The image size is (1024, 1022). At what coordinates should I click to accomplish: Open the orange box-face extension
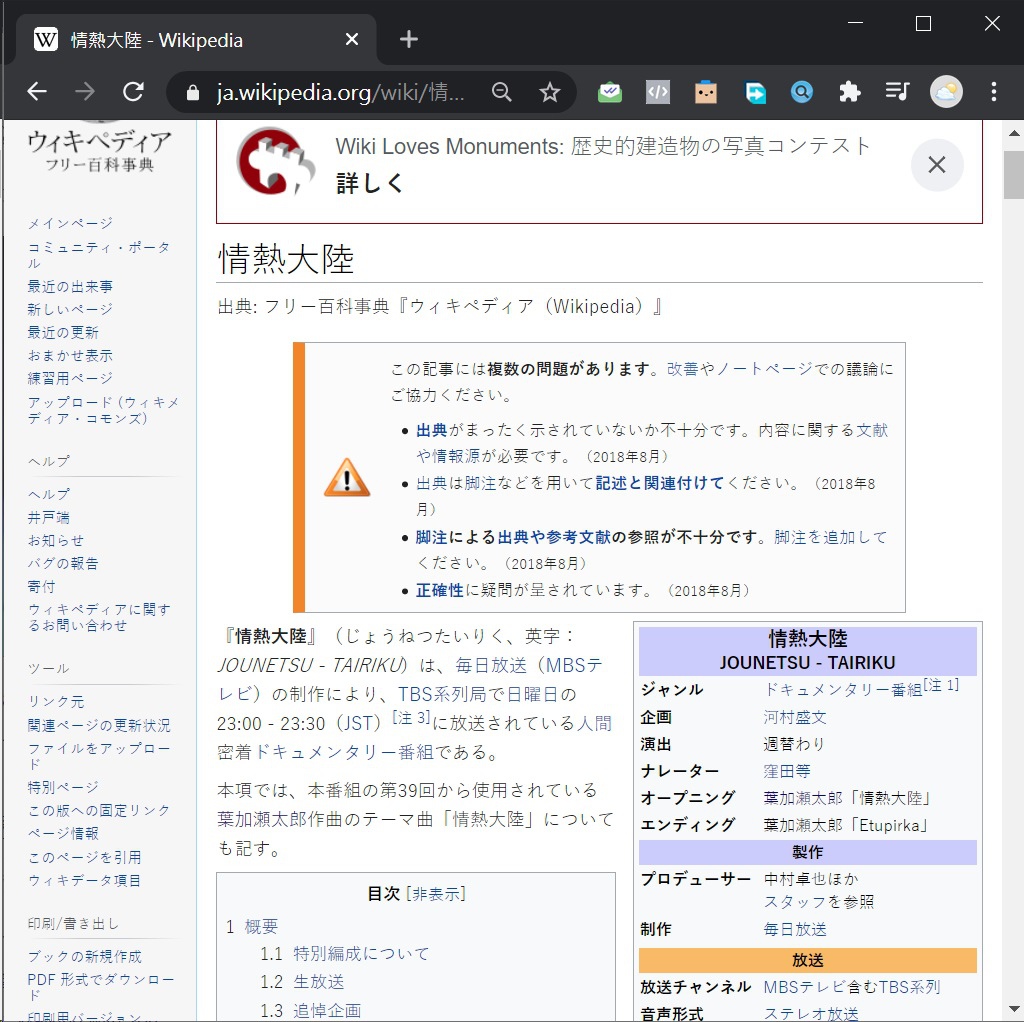(706, 92)
